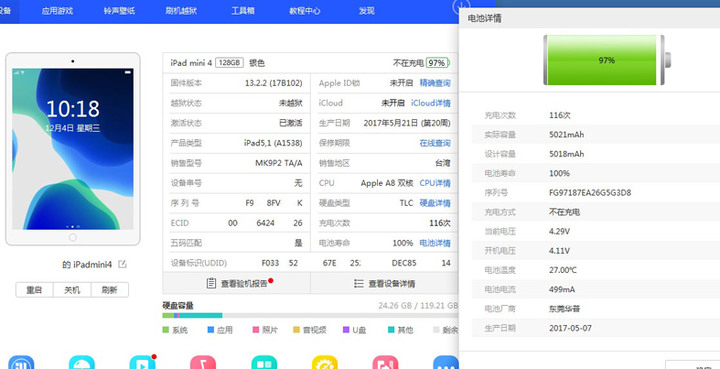Go to the 刷机越狱 tab
Viewport: 720px width, 369px height.
tap(181, 11)
